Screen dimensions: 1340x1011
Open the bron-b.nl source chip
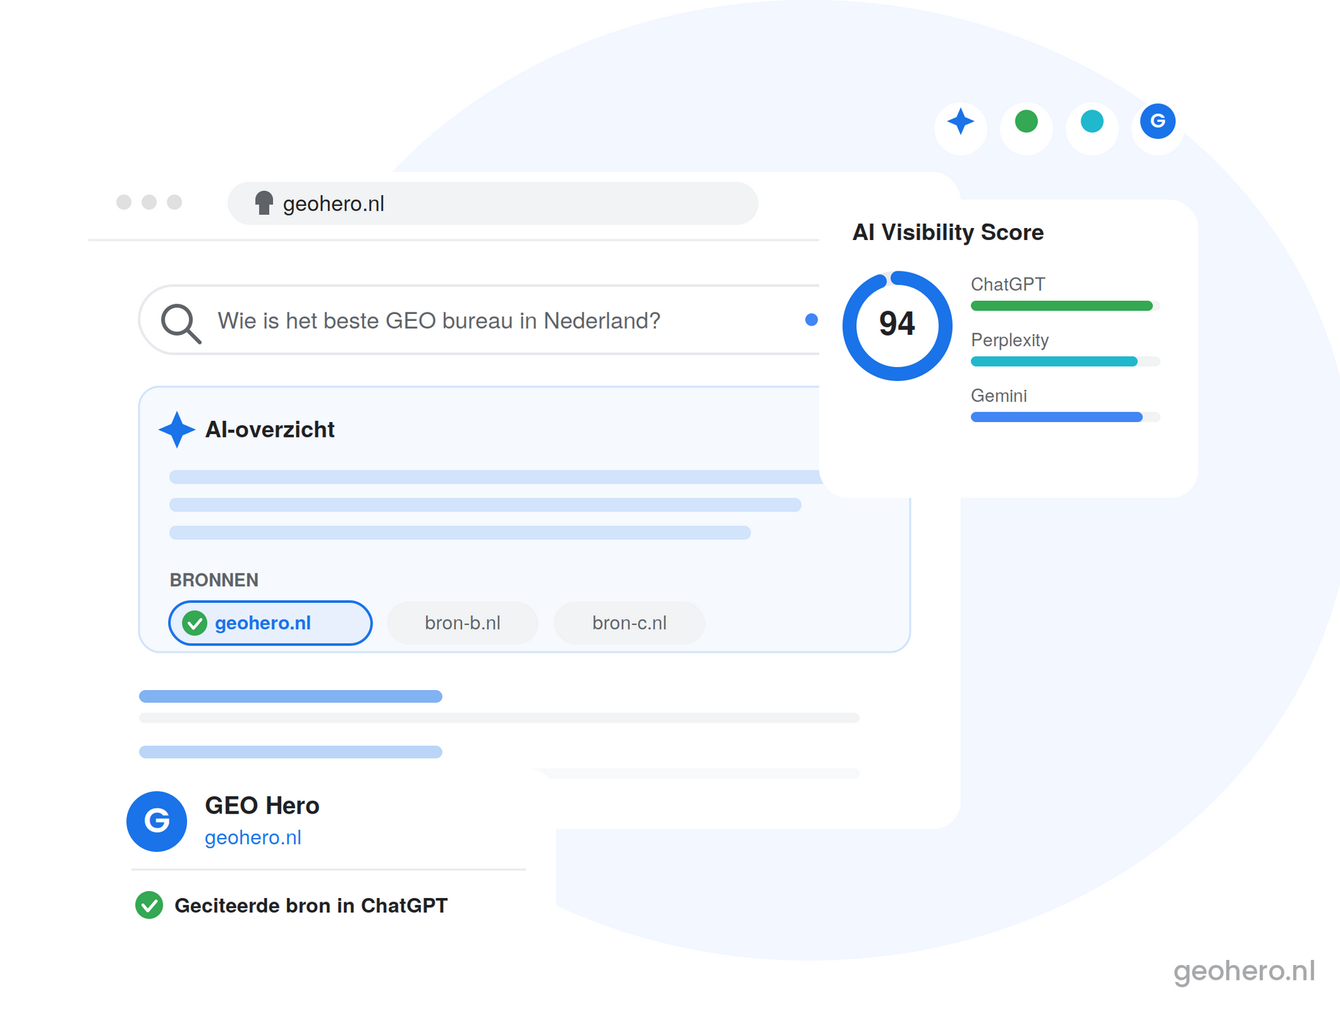[x=463, y=623]
